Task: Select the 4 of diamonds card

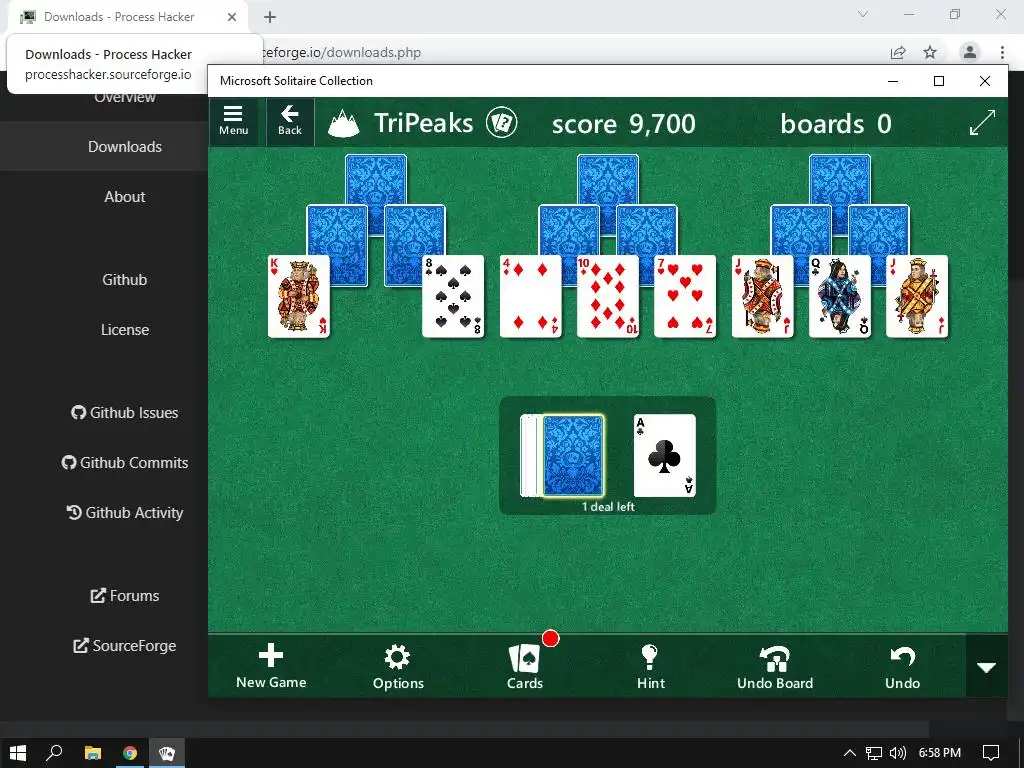Action: pos(530,296)
